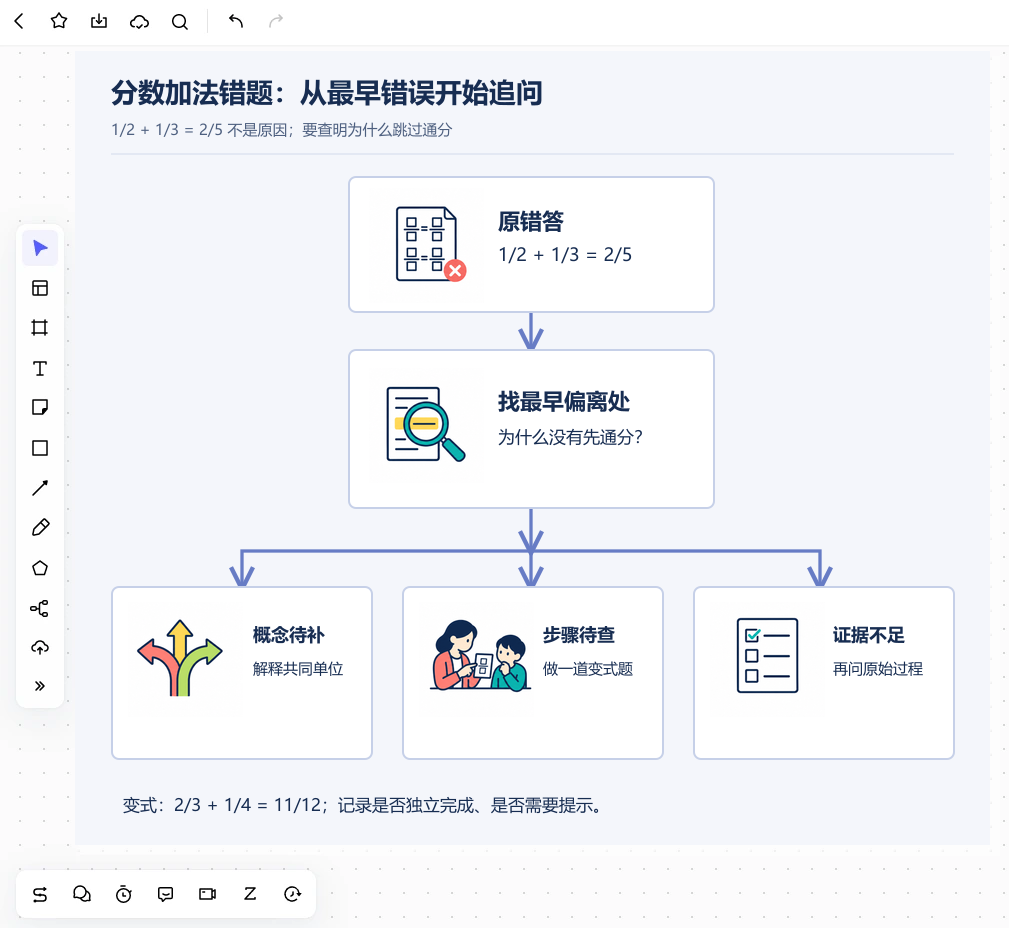Viewport: 1009px width, 928px height.
Task: Click the Z icon in bottom bar
Action: (x=250, y=894)
